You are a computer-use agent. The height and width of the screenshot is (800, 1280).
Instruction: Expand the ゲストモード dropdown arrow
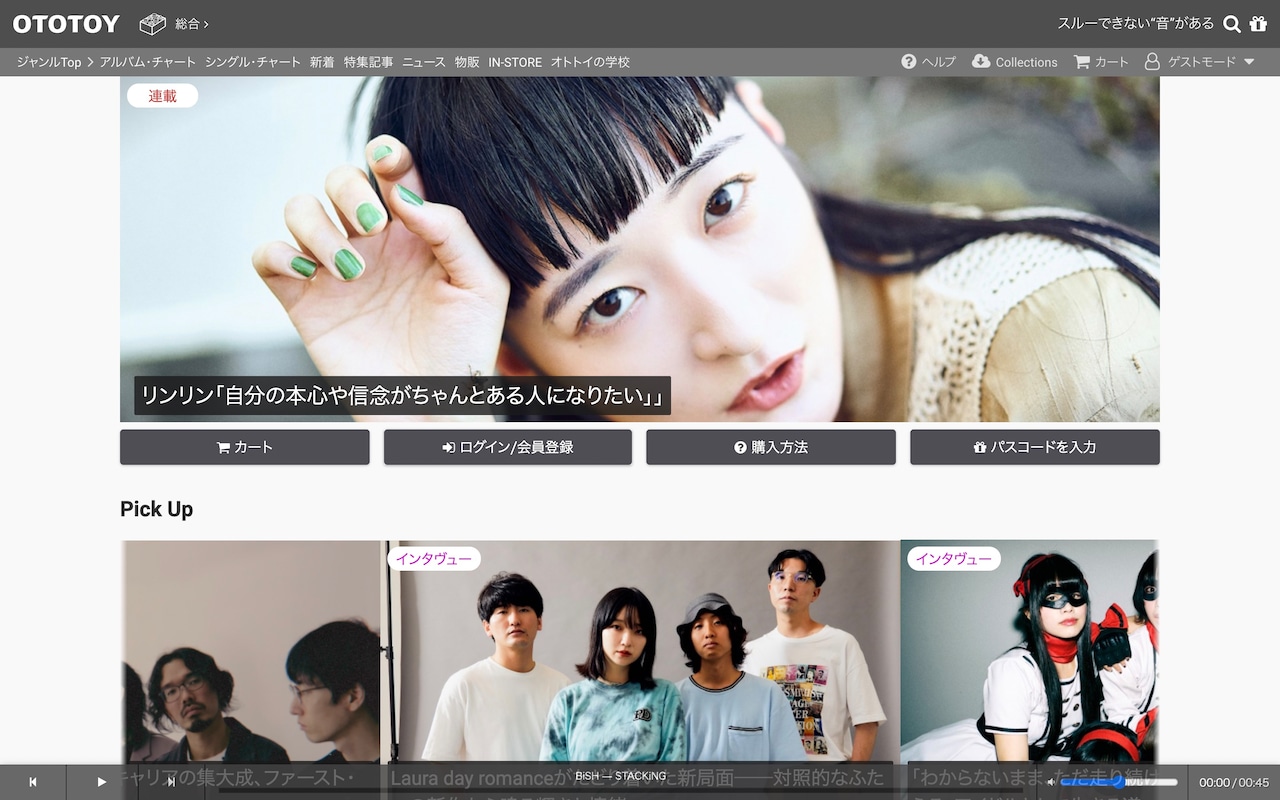pos(1248,61)
